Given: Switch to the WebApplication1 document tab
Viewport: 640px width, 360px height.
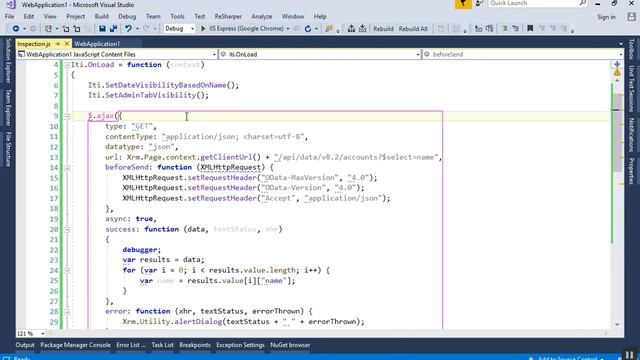Looking at the screenshot, I should coord(97,44).
